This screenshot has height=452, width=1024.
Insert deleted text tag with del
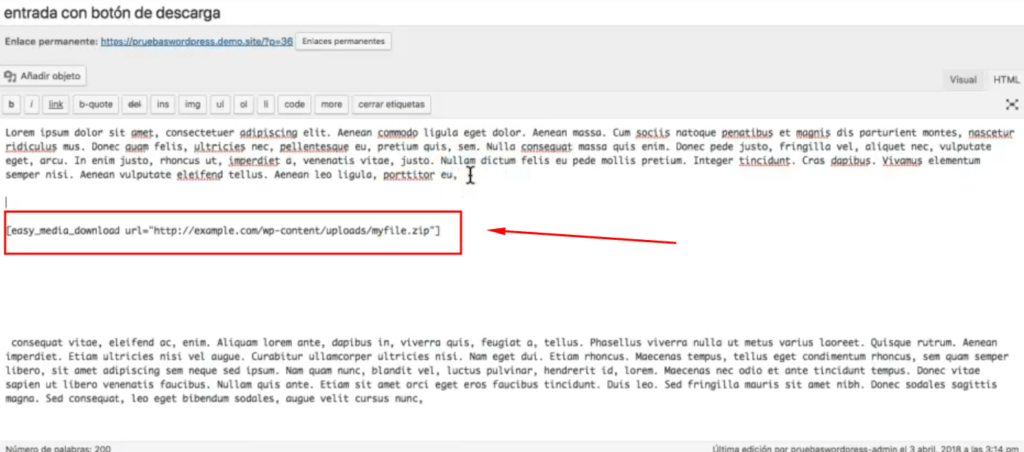(x=135, y=104)
